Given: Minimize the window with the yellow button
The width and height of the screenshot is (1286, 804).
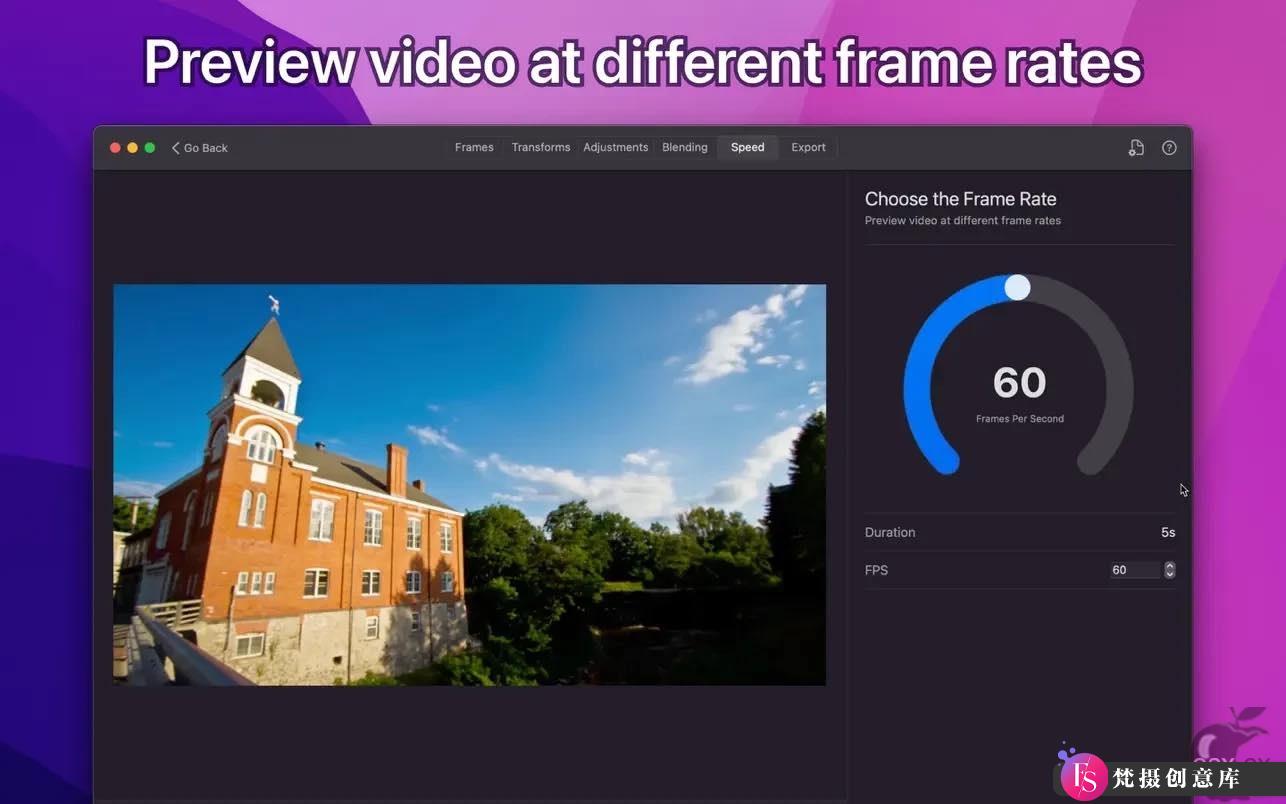Looking at the screenshot, I should tap(132, 148).
